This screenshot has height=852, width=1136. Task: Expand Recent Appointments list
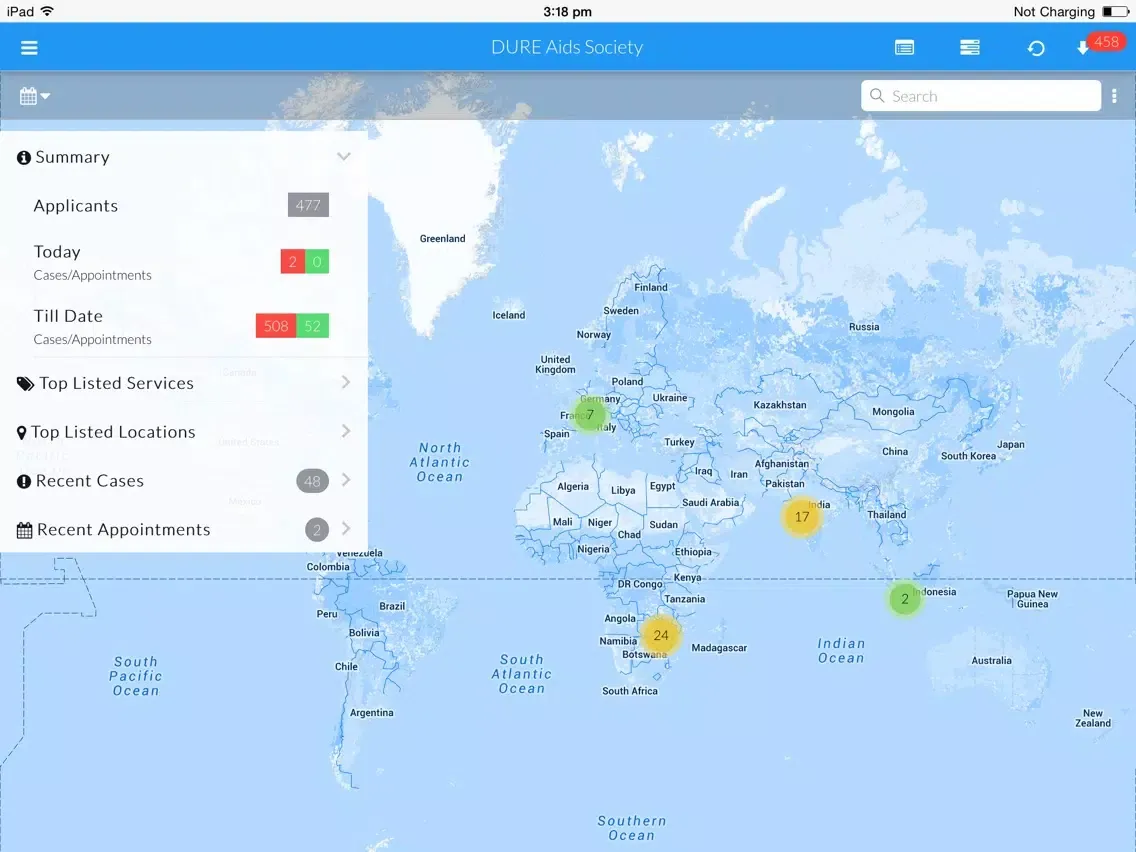coord(344,529)
